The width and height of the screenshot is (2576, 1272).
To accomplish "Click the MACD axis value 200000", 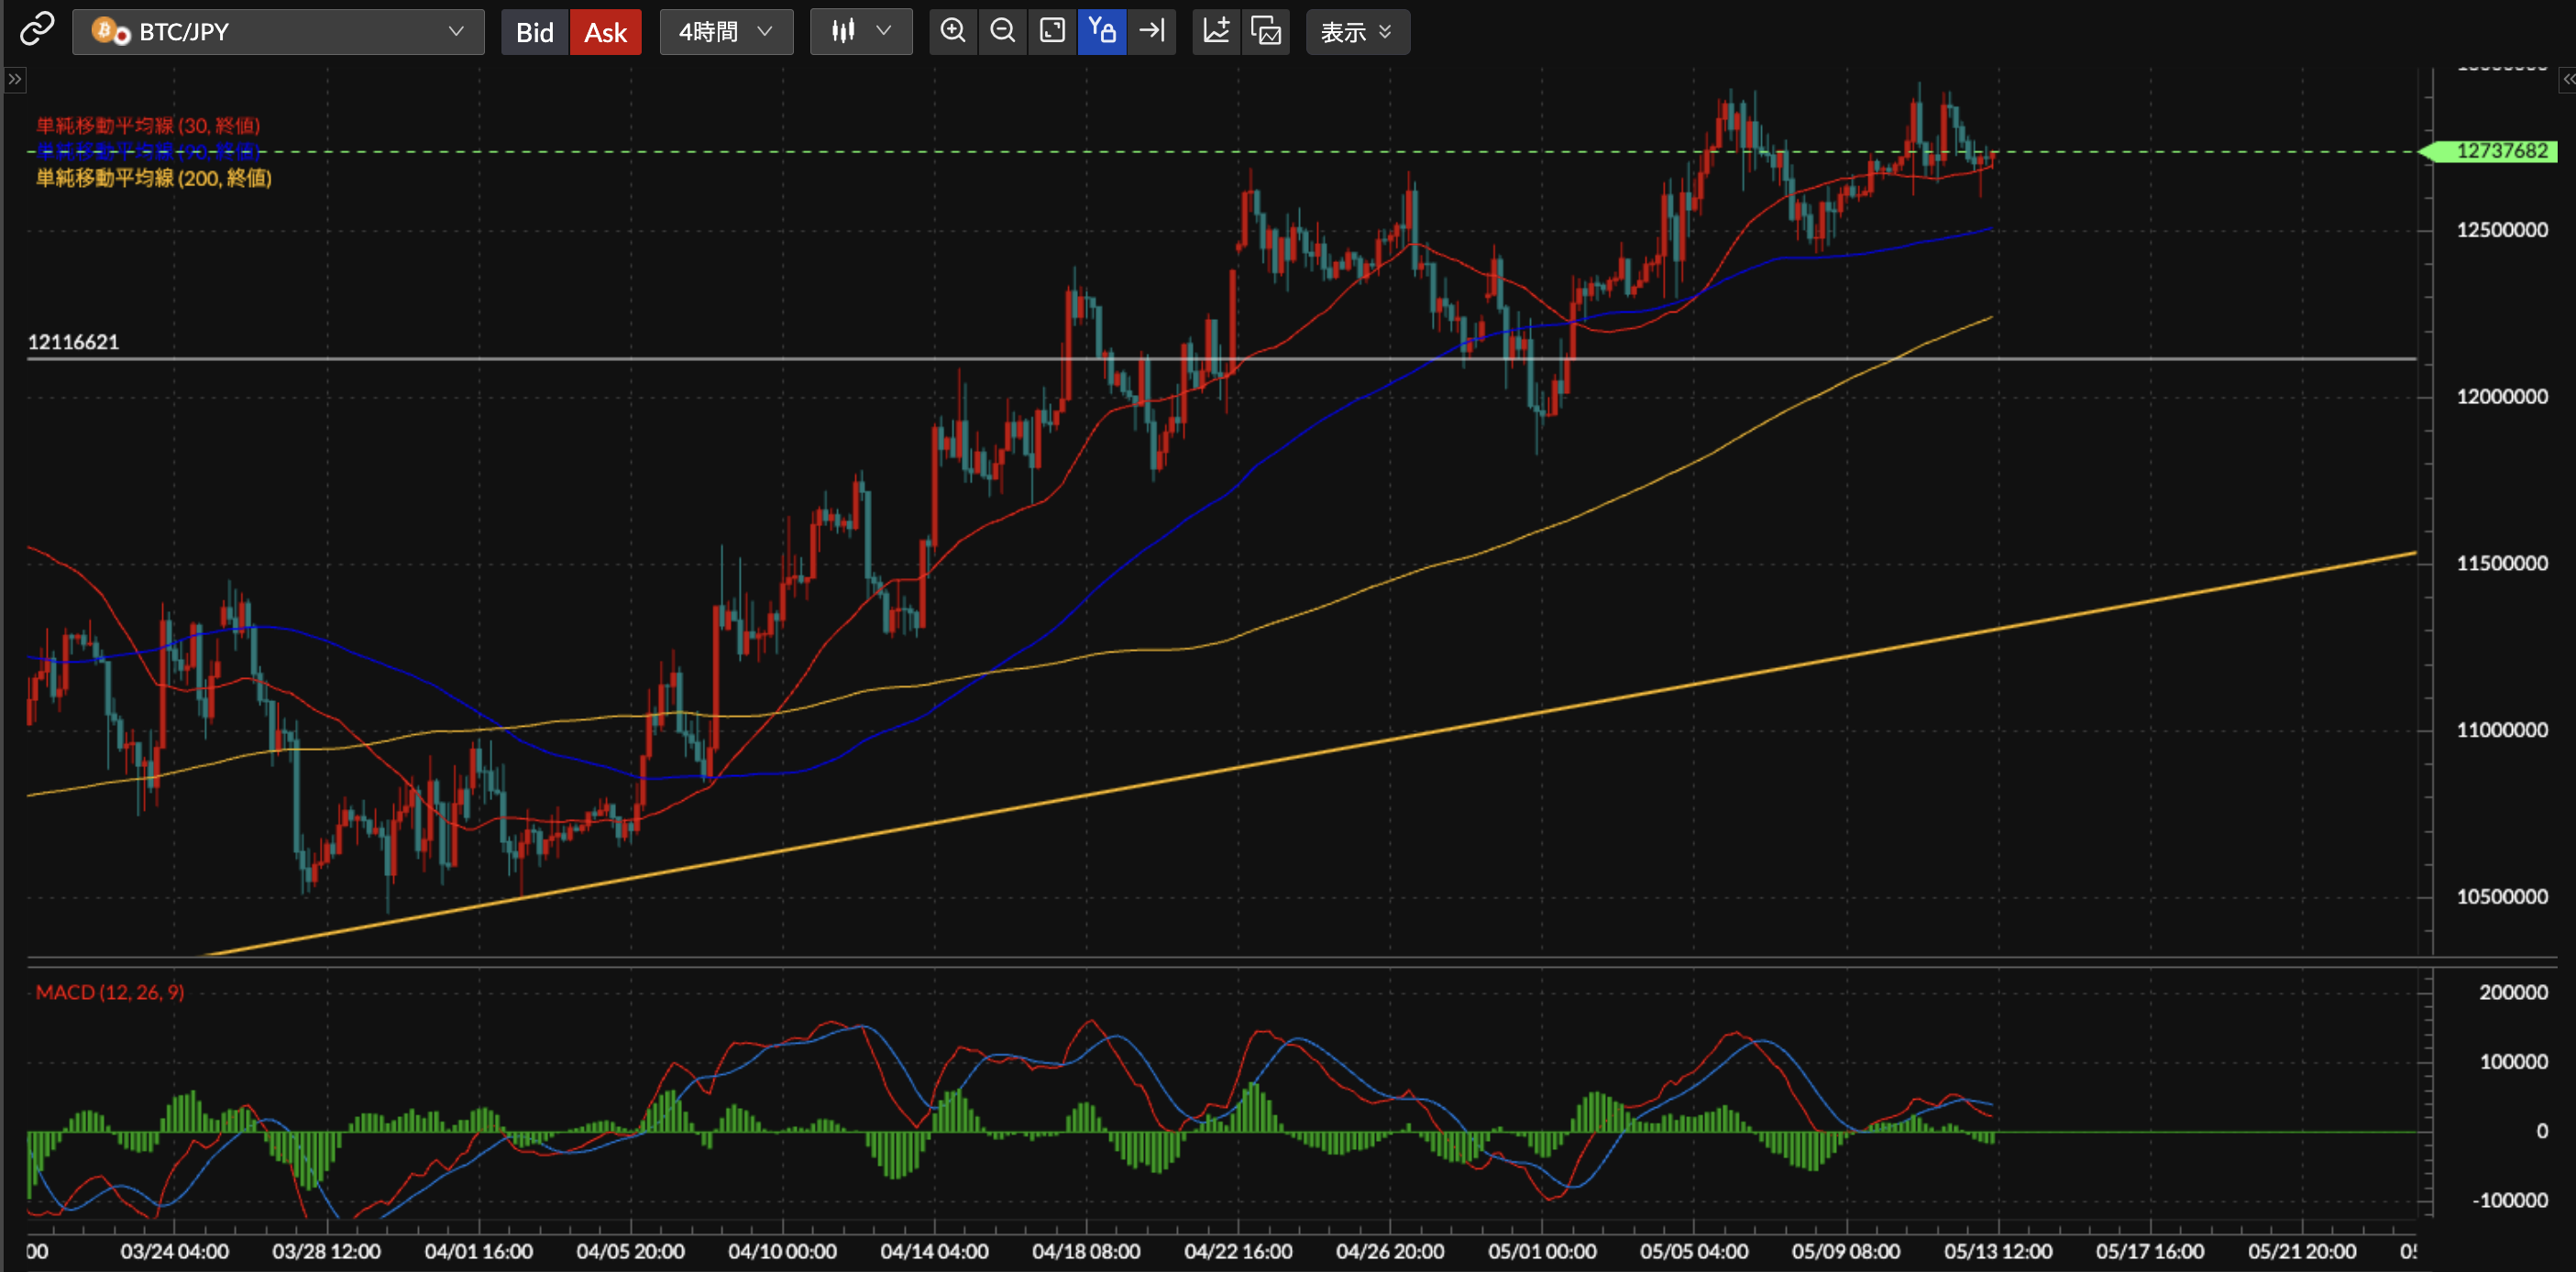I will 2513,993.
